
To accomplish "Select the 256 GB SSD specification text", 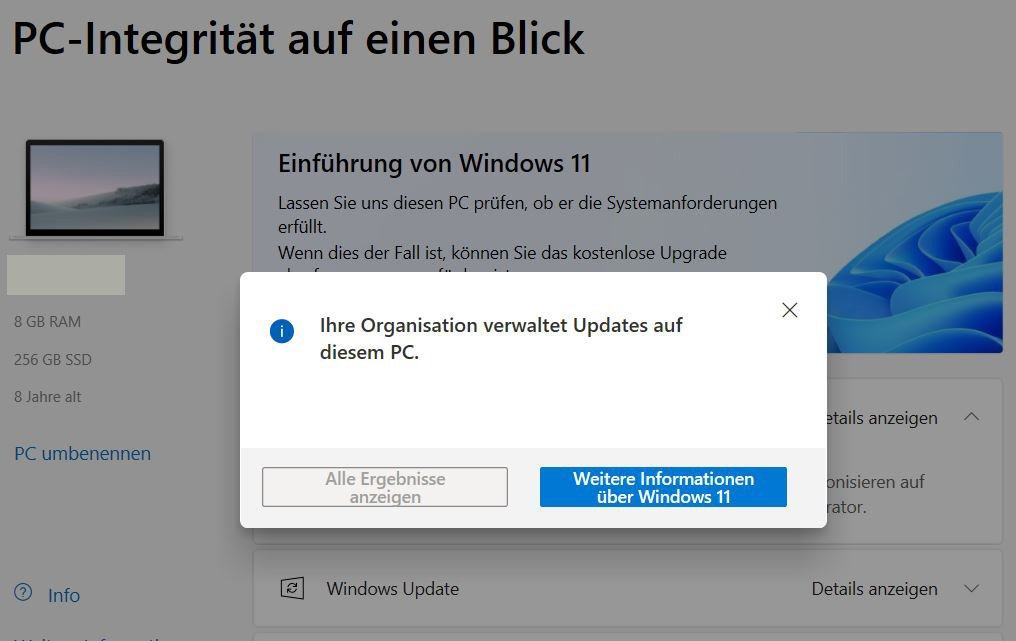I will click(52, 359).
